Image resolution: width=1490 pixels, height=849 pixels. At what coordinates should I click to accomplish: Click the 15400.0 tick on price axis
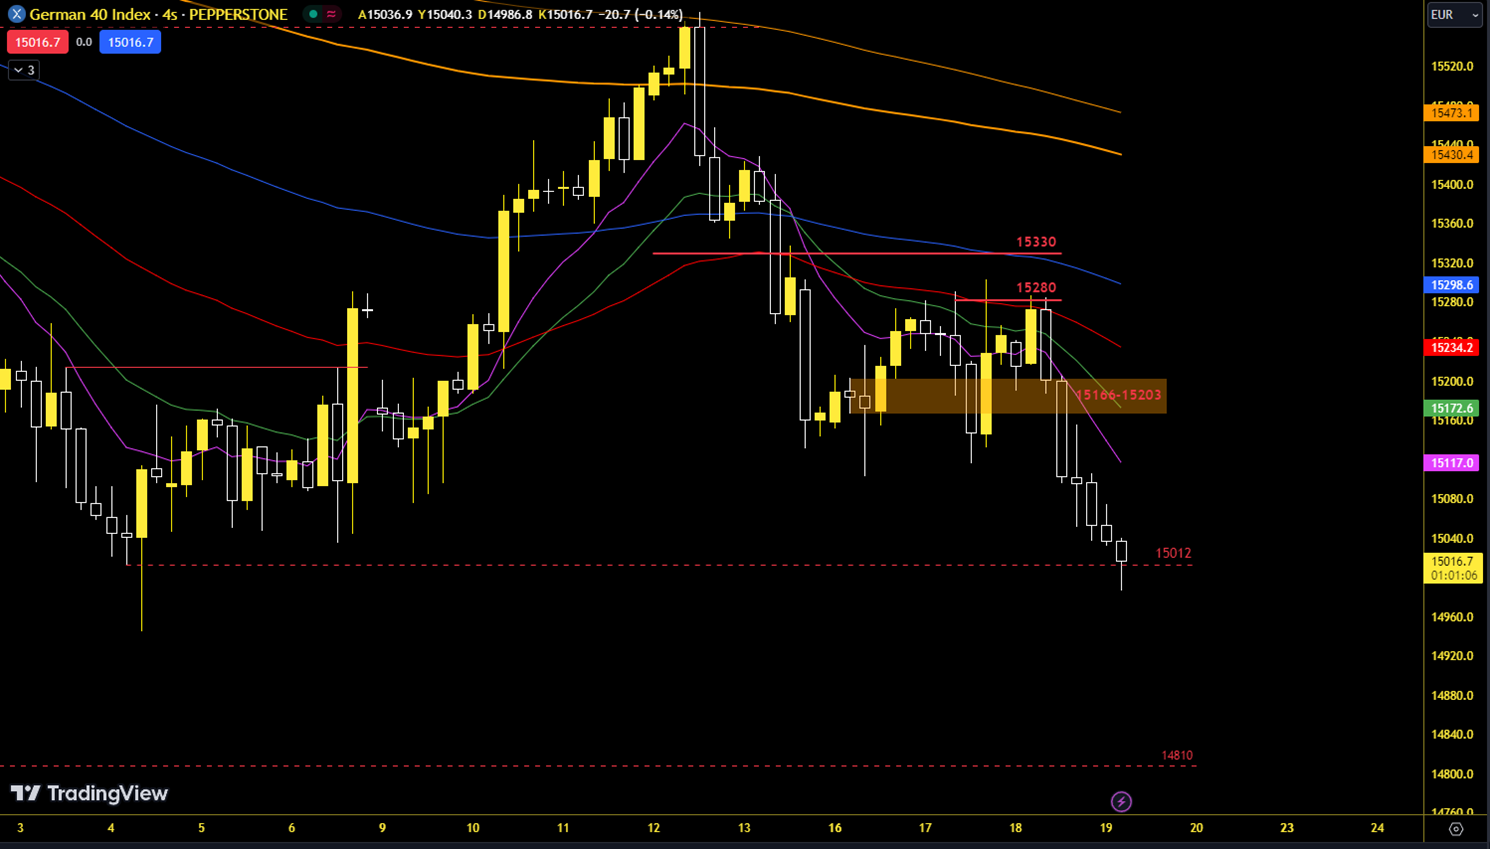pyautogui.click(x=1452, y=185)
